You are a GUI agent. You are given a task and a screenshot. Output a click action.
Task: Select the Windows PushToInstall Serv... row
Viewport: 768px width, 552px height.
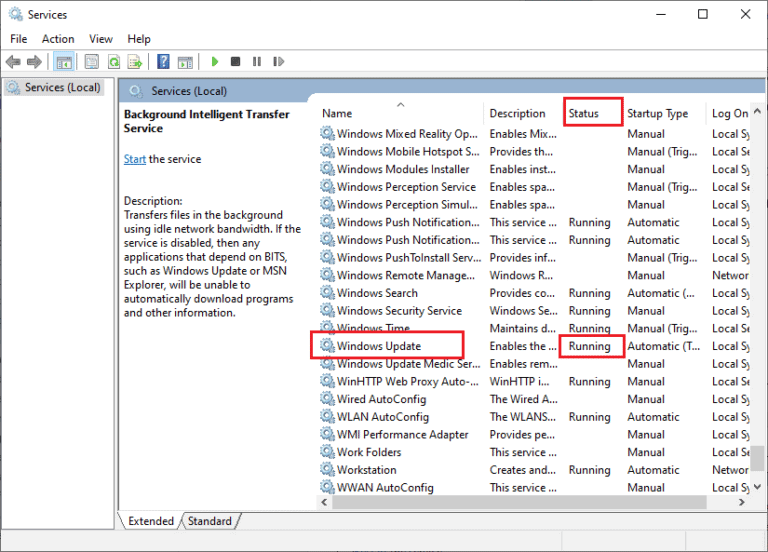coord(534,258)
